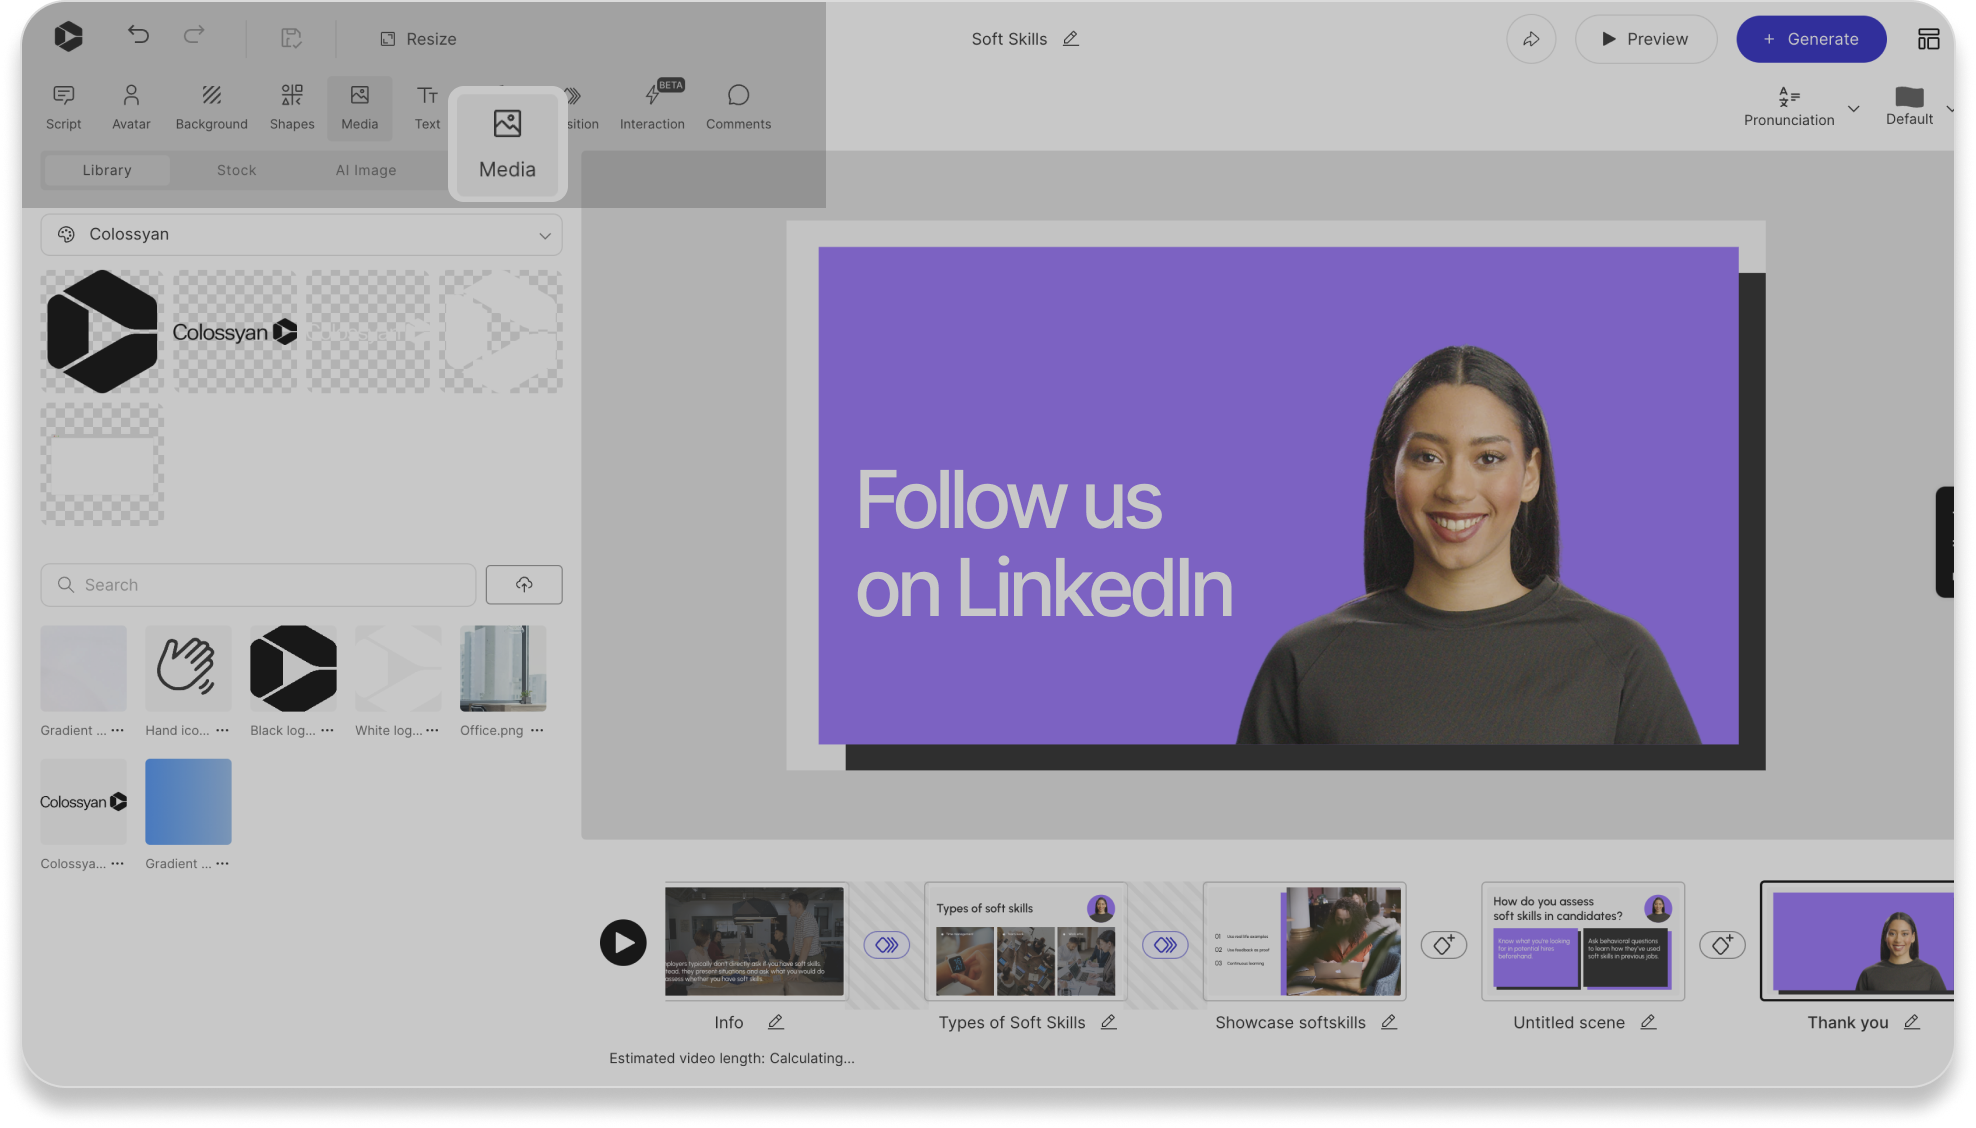
Task: Undo the last action
Action: pyautogui.click(x=138, y=36)
